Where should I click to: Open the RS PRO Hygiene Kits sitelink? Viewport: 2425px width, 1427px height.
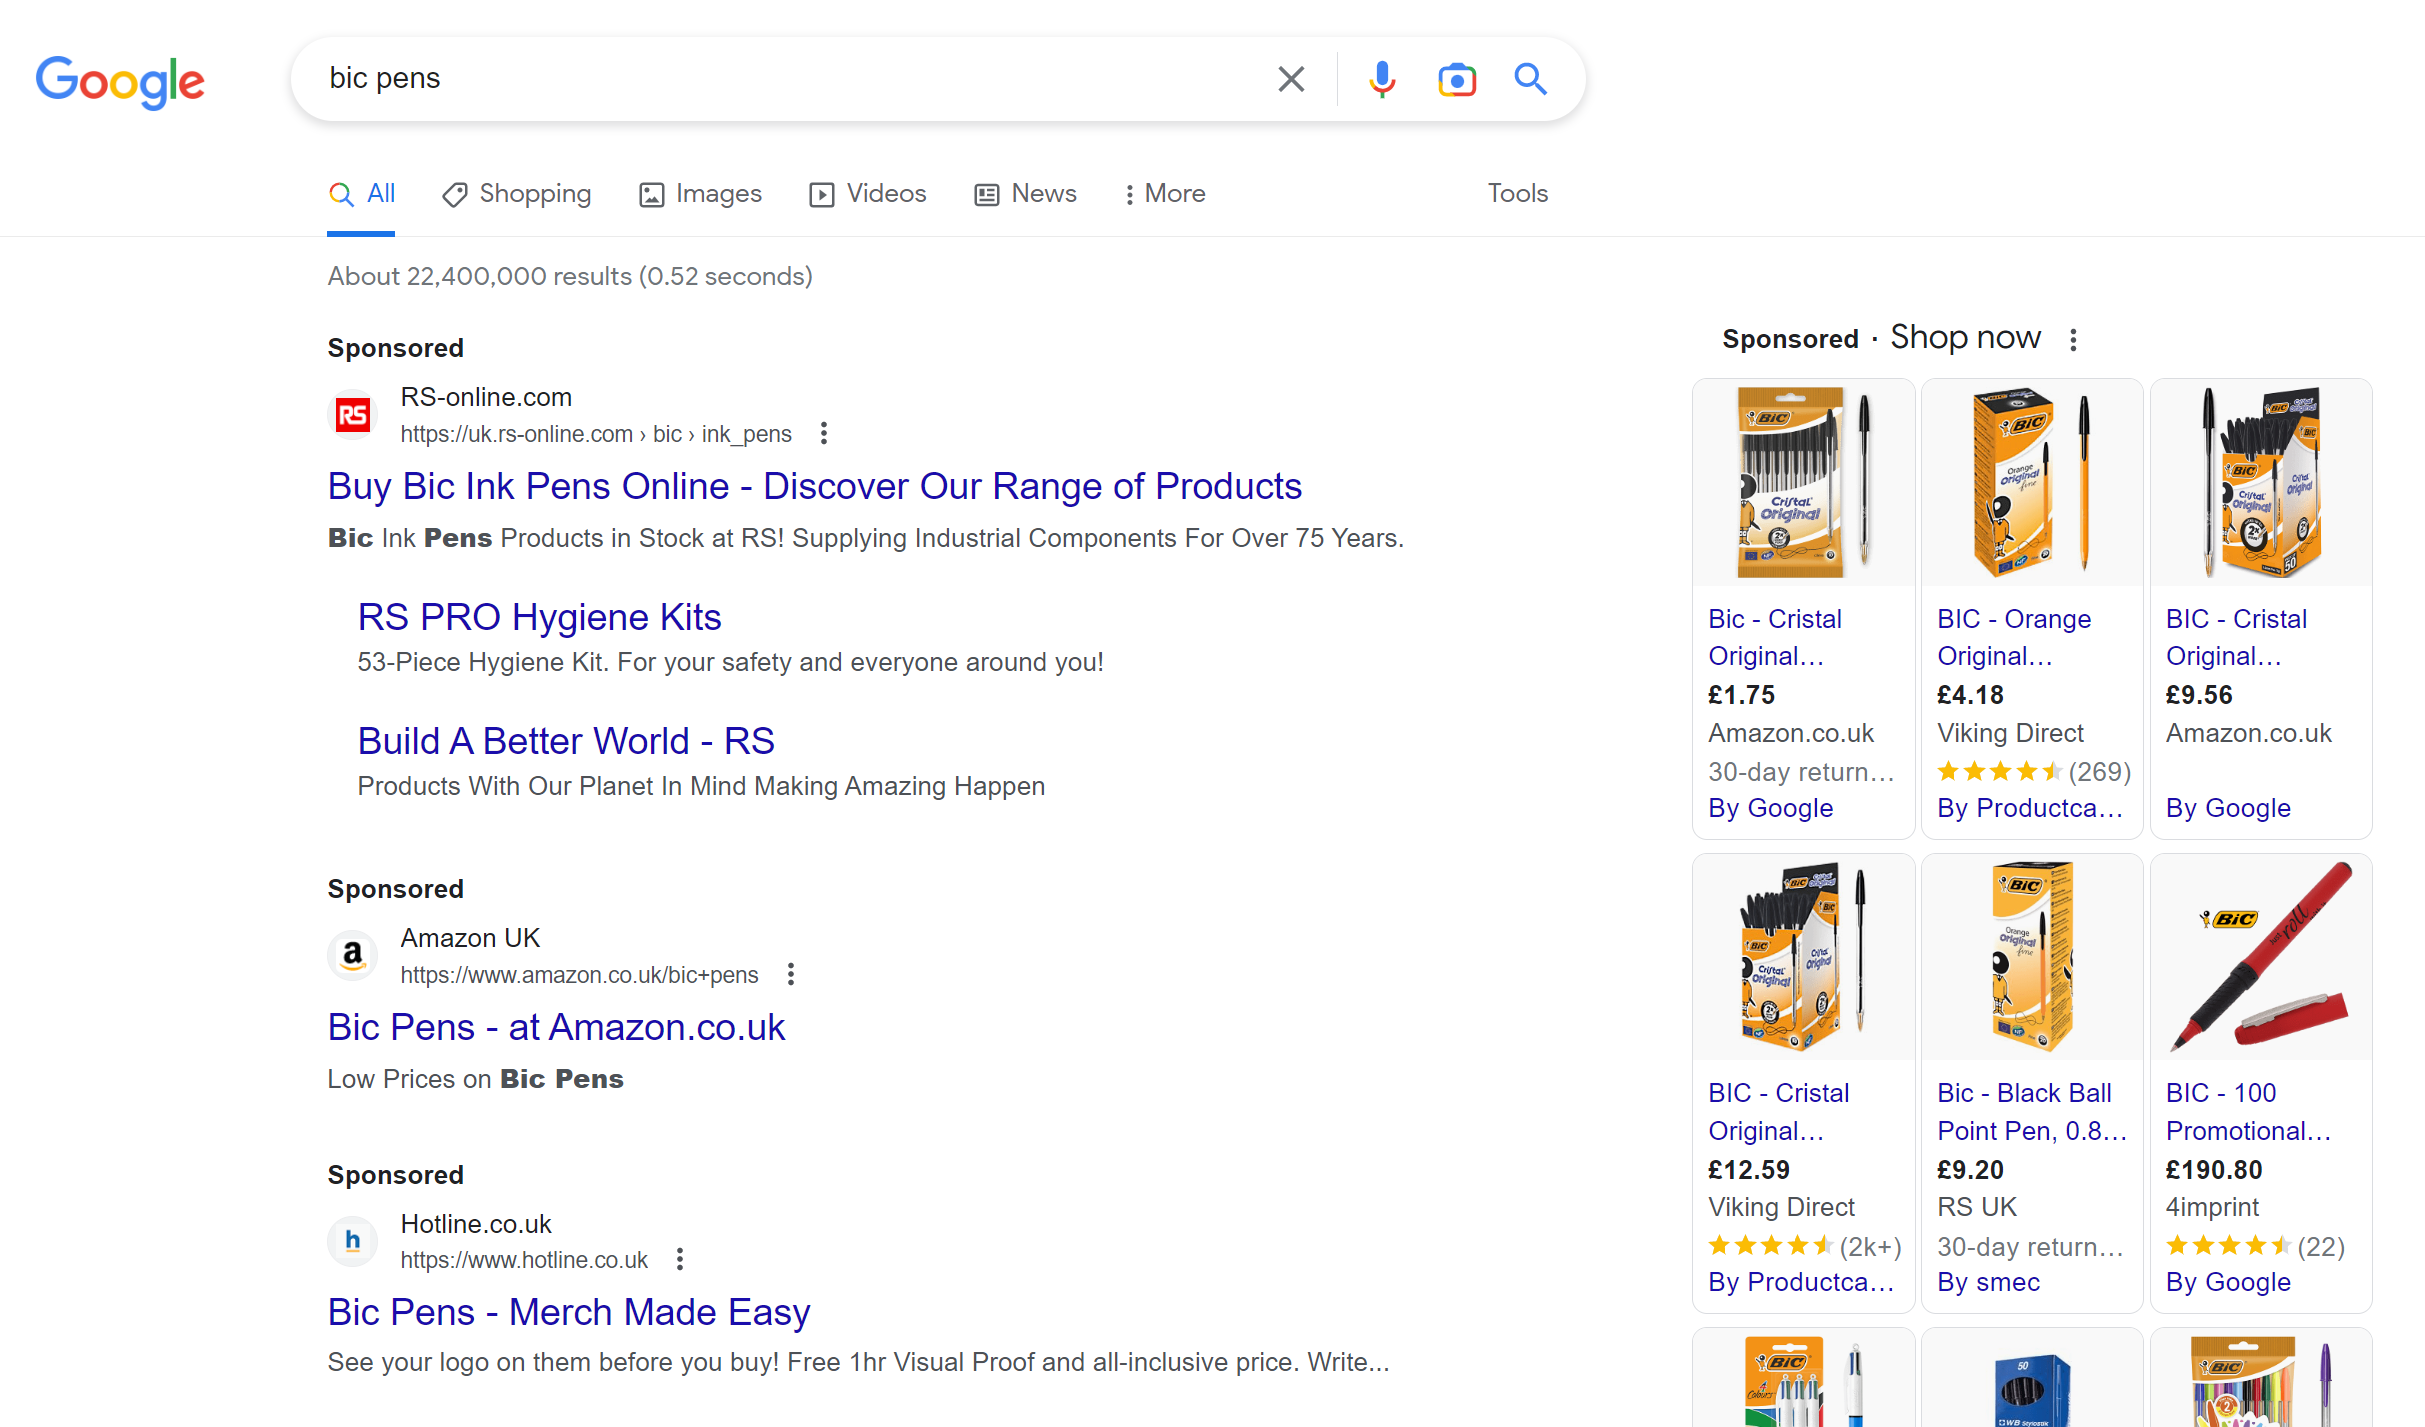(x=539, y=618)
